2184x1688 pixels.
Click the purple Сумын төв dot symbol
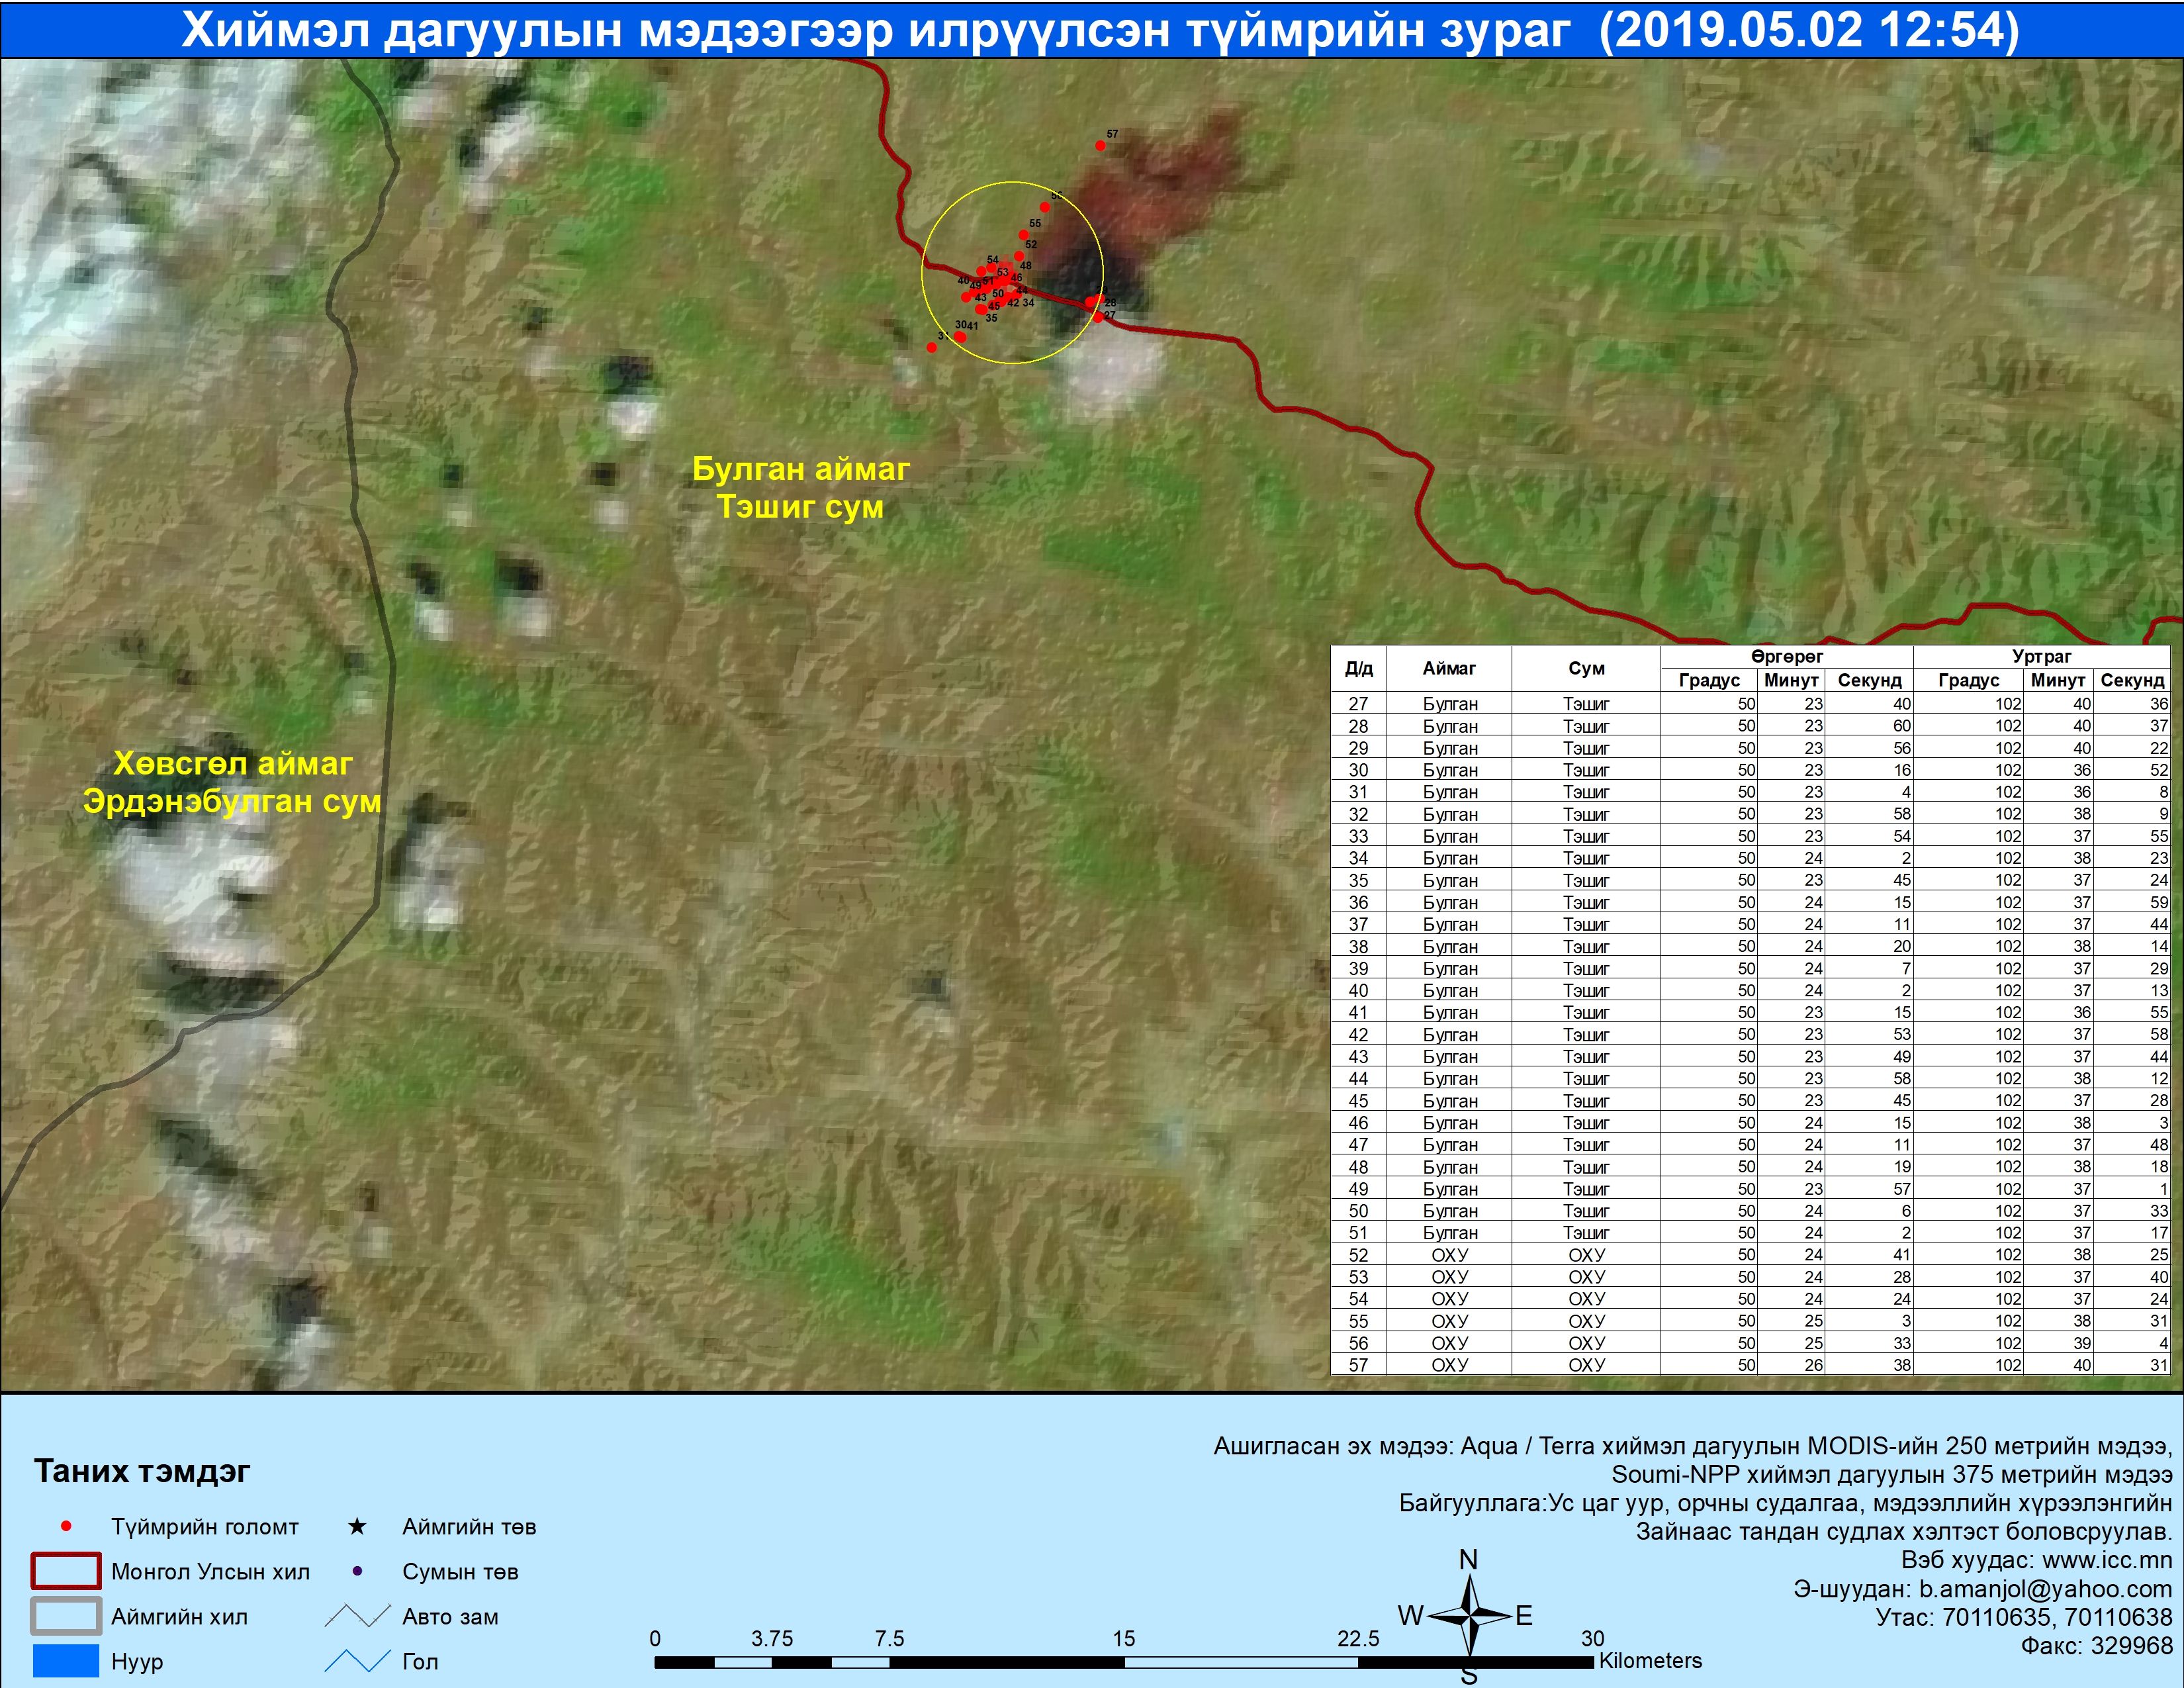click(x=357, y=1571)
